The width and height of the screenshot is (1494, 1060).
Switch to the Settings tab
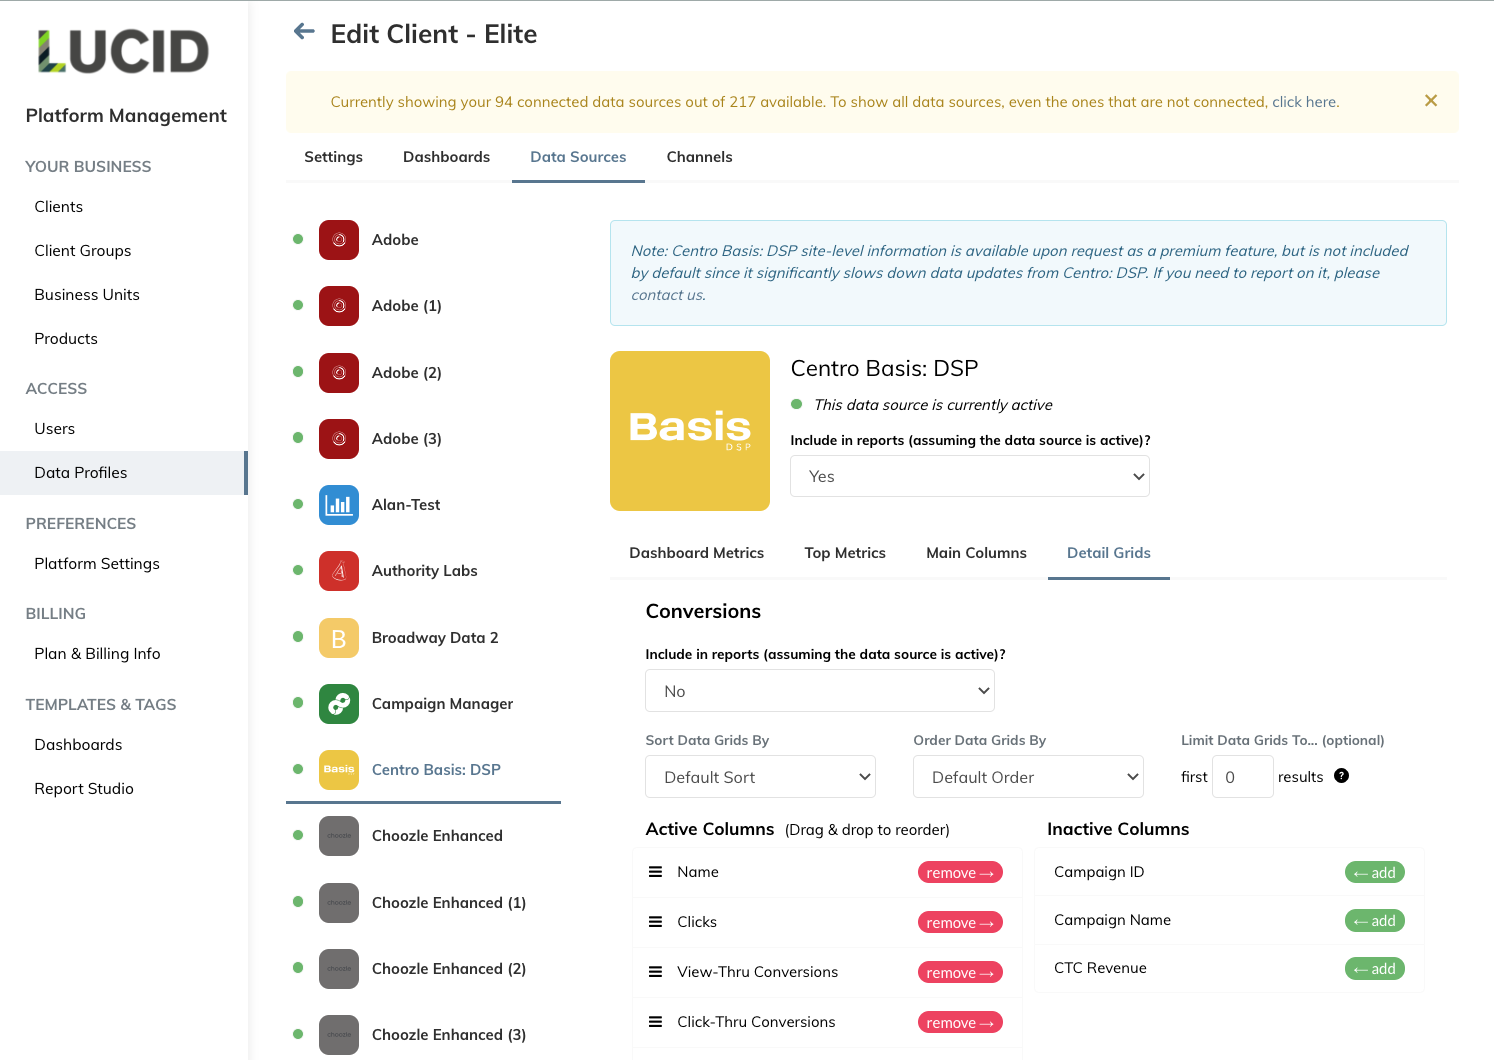pos(333,157)
